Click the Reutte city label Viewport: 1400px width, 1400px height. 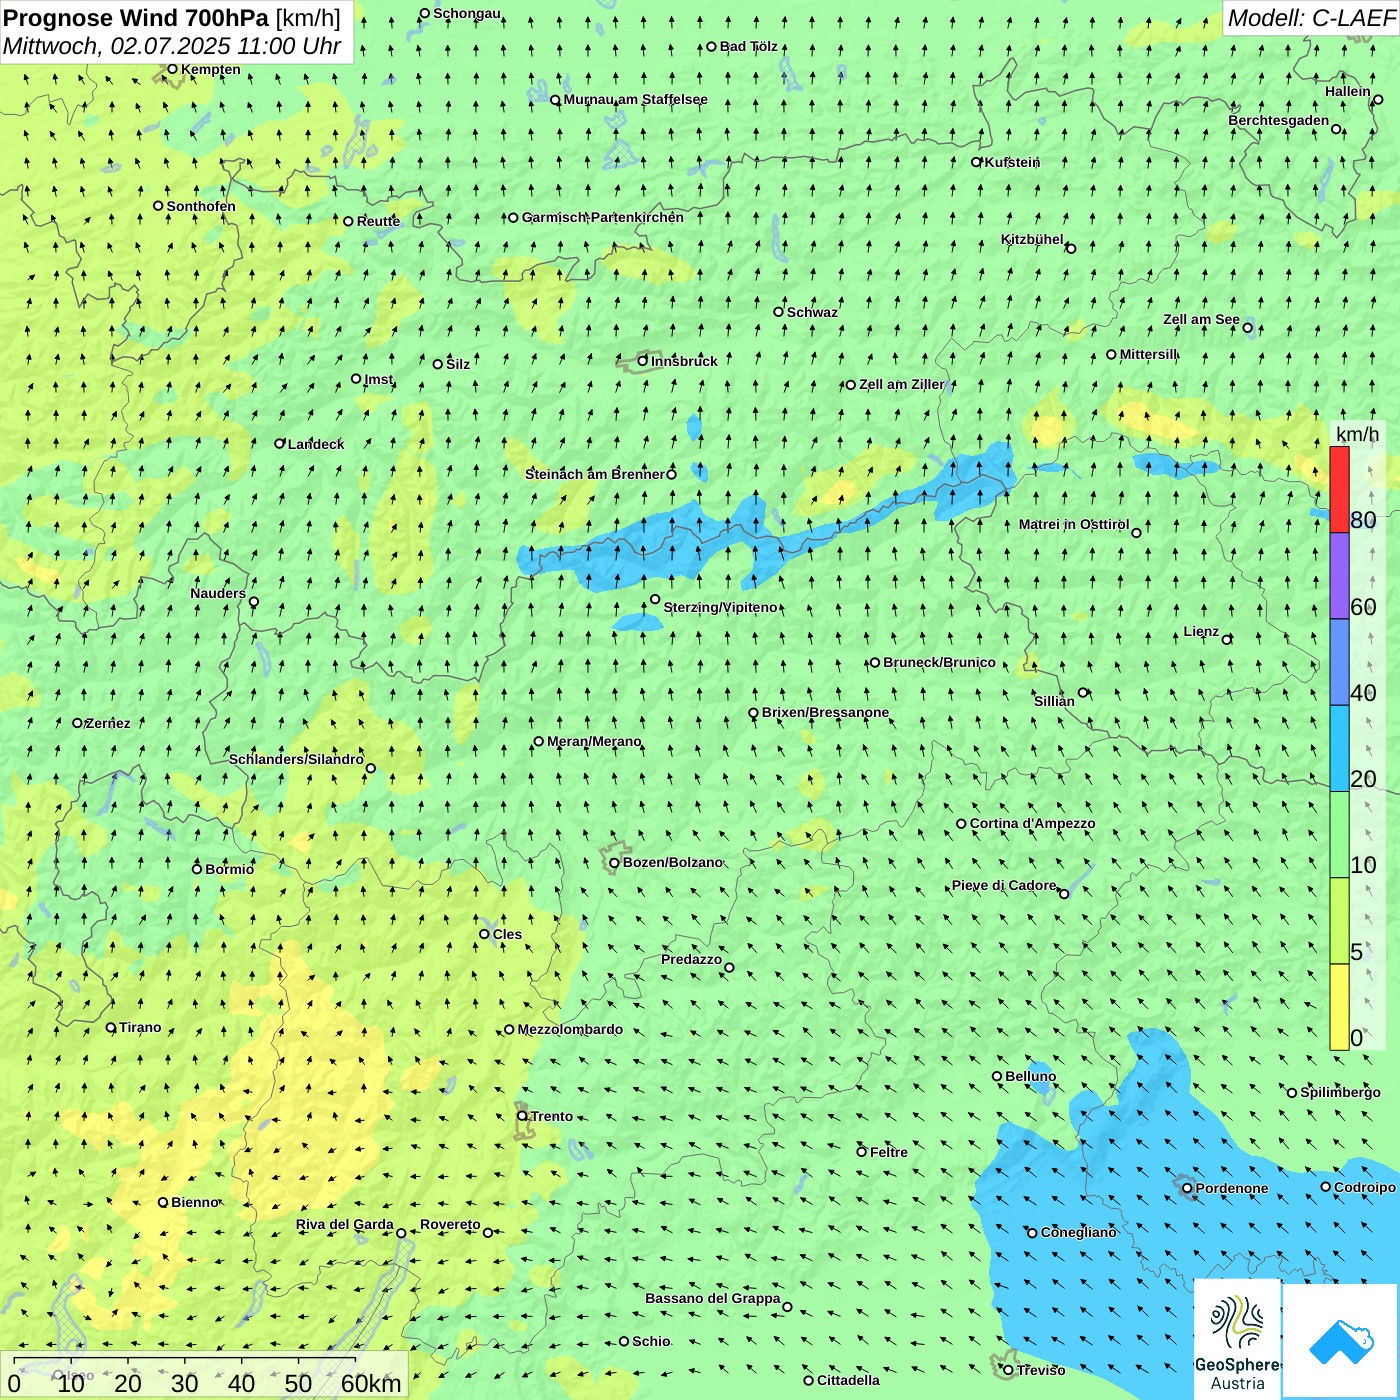378,221
